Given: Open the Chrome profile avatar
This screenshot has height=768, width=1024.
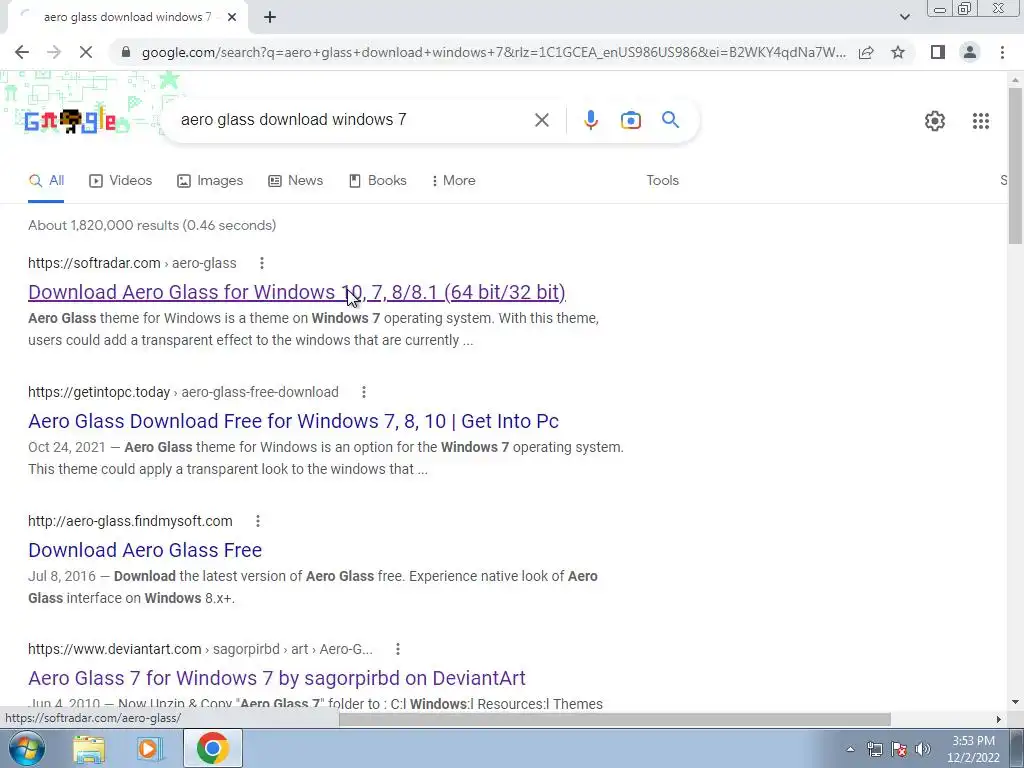Looking at the screenshot, I should point(970,52).
